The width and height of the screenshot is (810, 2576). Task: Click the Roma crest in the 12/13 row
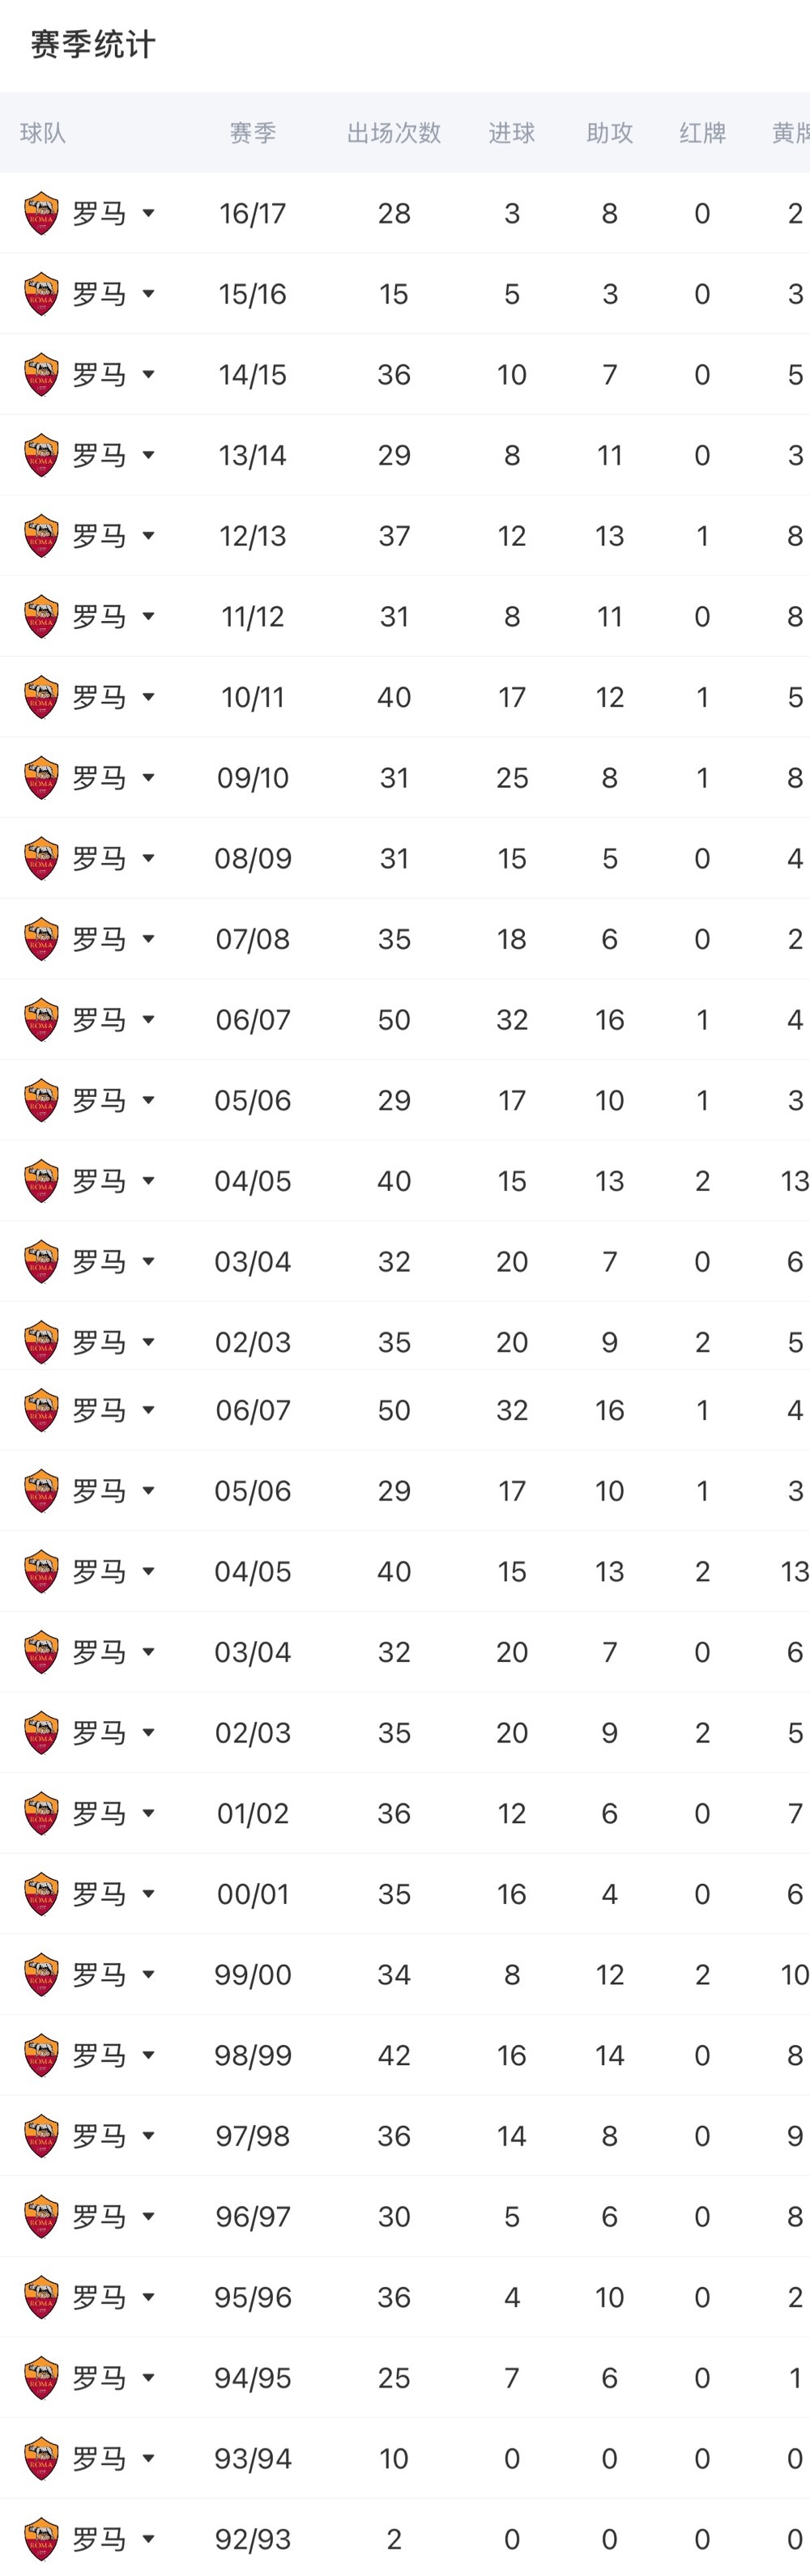click(41, 536)
